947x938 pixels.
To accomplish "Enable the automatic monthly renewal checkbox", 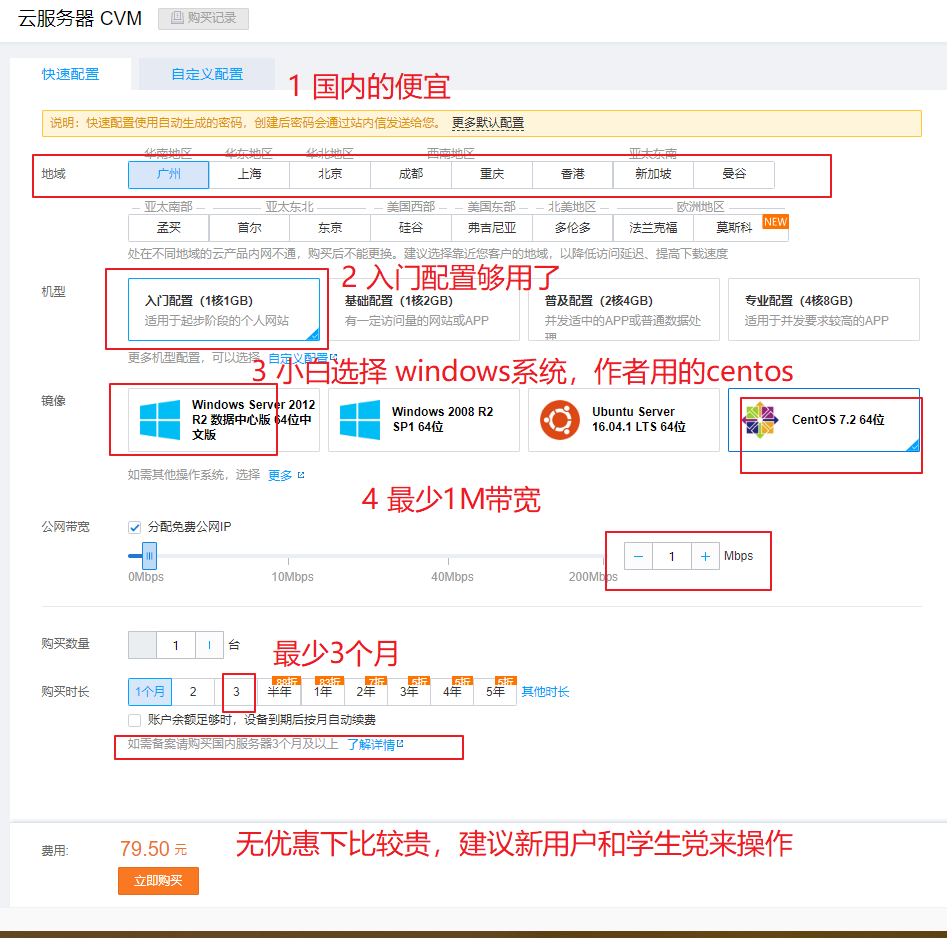I will click(135, 720).
